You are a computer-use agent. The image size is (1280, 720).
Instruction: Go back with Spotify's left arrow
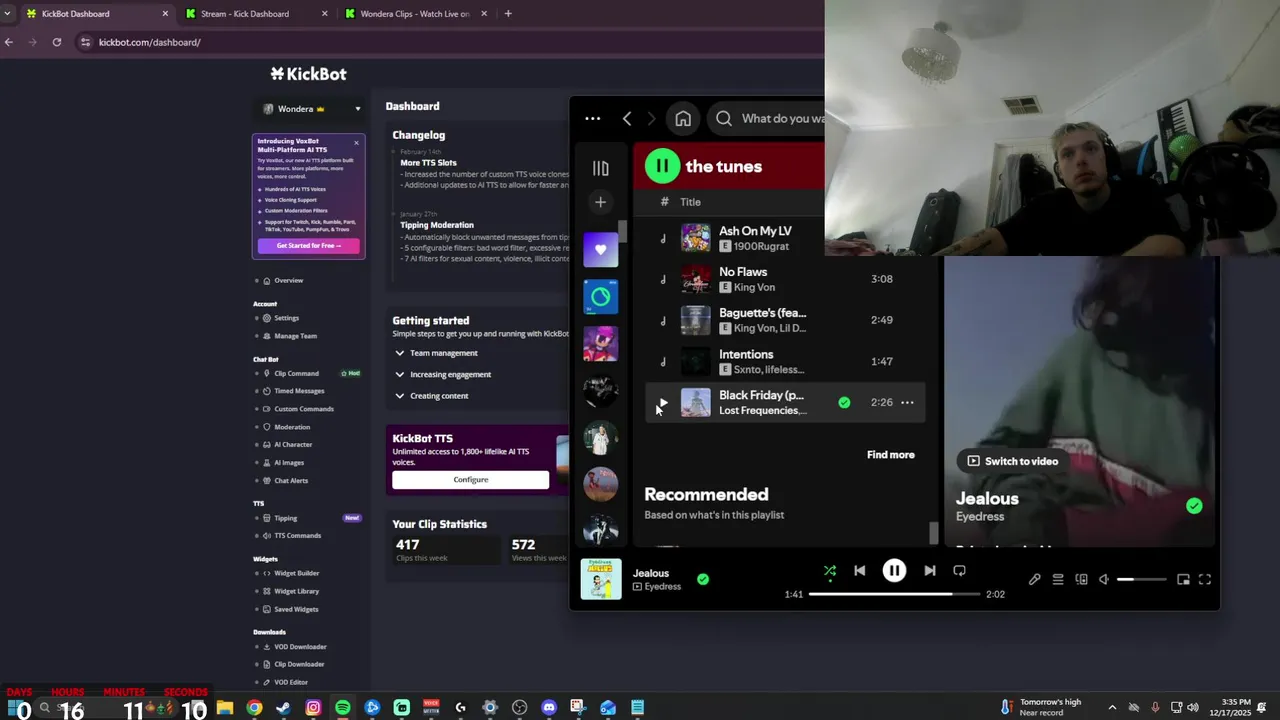(627, 119)
